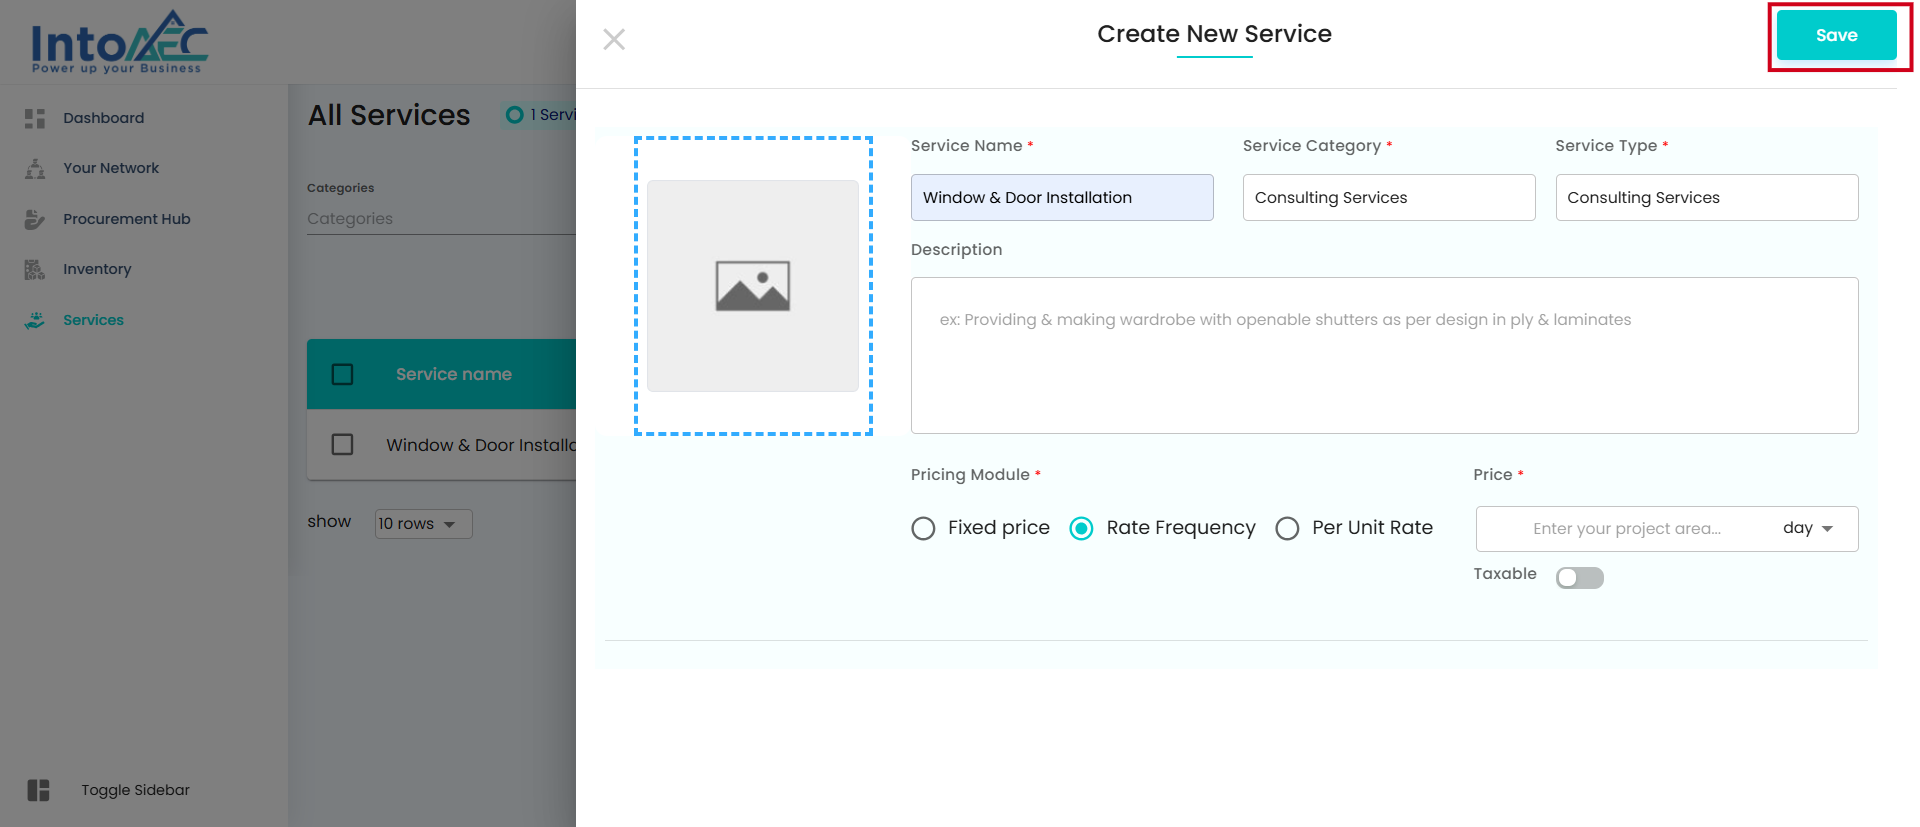The height and width of the screenshot is (827, 1920).
Task: Click the Services hand icon
Action: [x=35, y=320]
